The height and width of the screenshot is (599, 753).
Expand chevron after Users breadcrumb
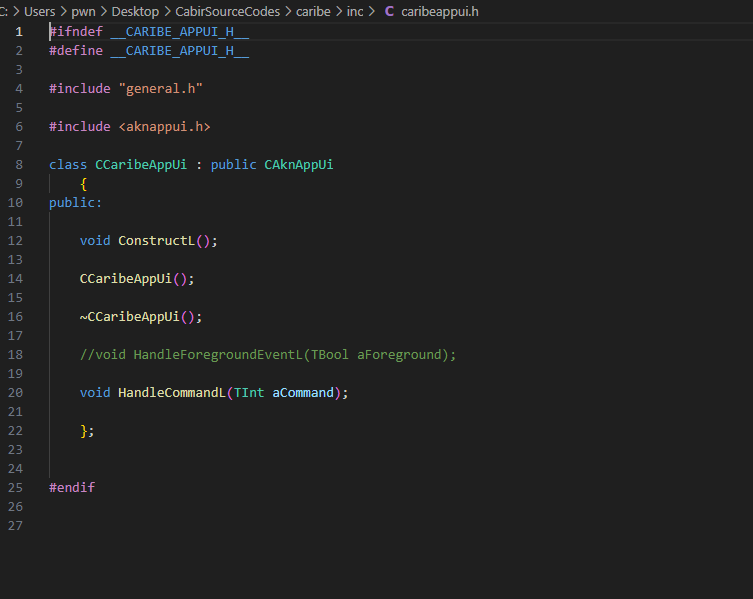(63, 12)
